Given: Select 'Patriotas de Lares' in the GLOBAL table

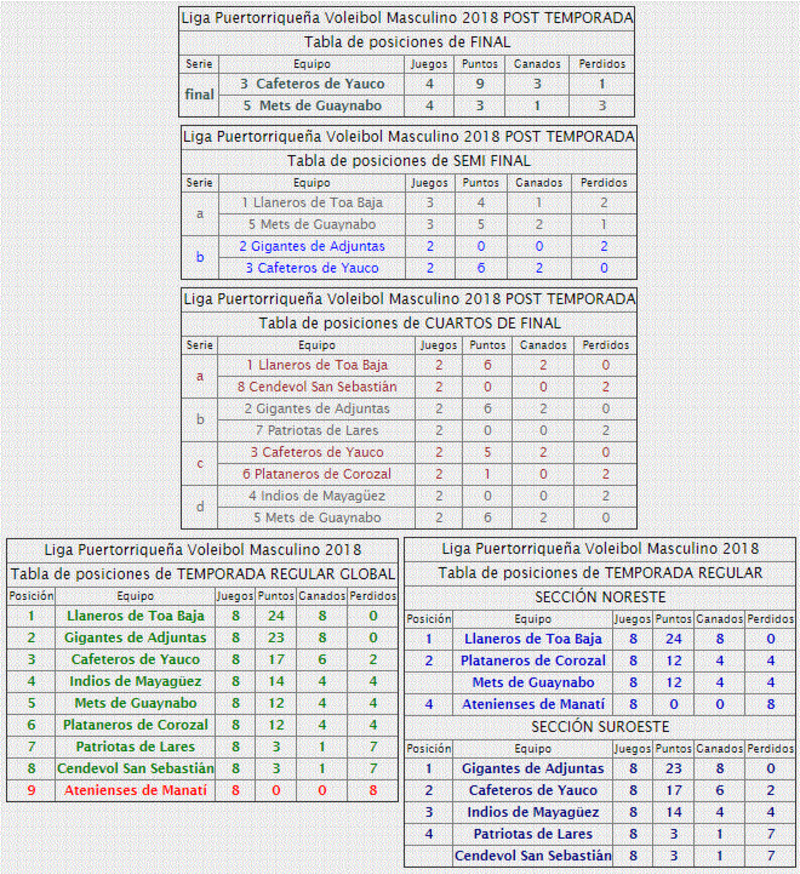Looking at the screenshot, I should (135, 746).
